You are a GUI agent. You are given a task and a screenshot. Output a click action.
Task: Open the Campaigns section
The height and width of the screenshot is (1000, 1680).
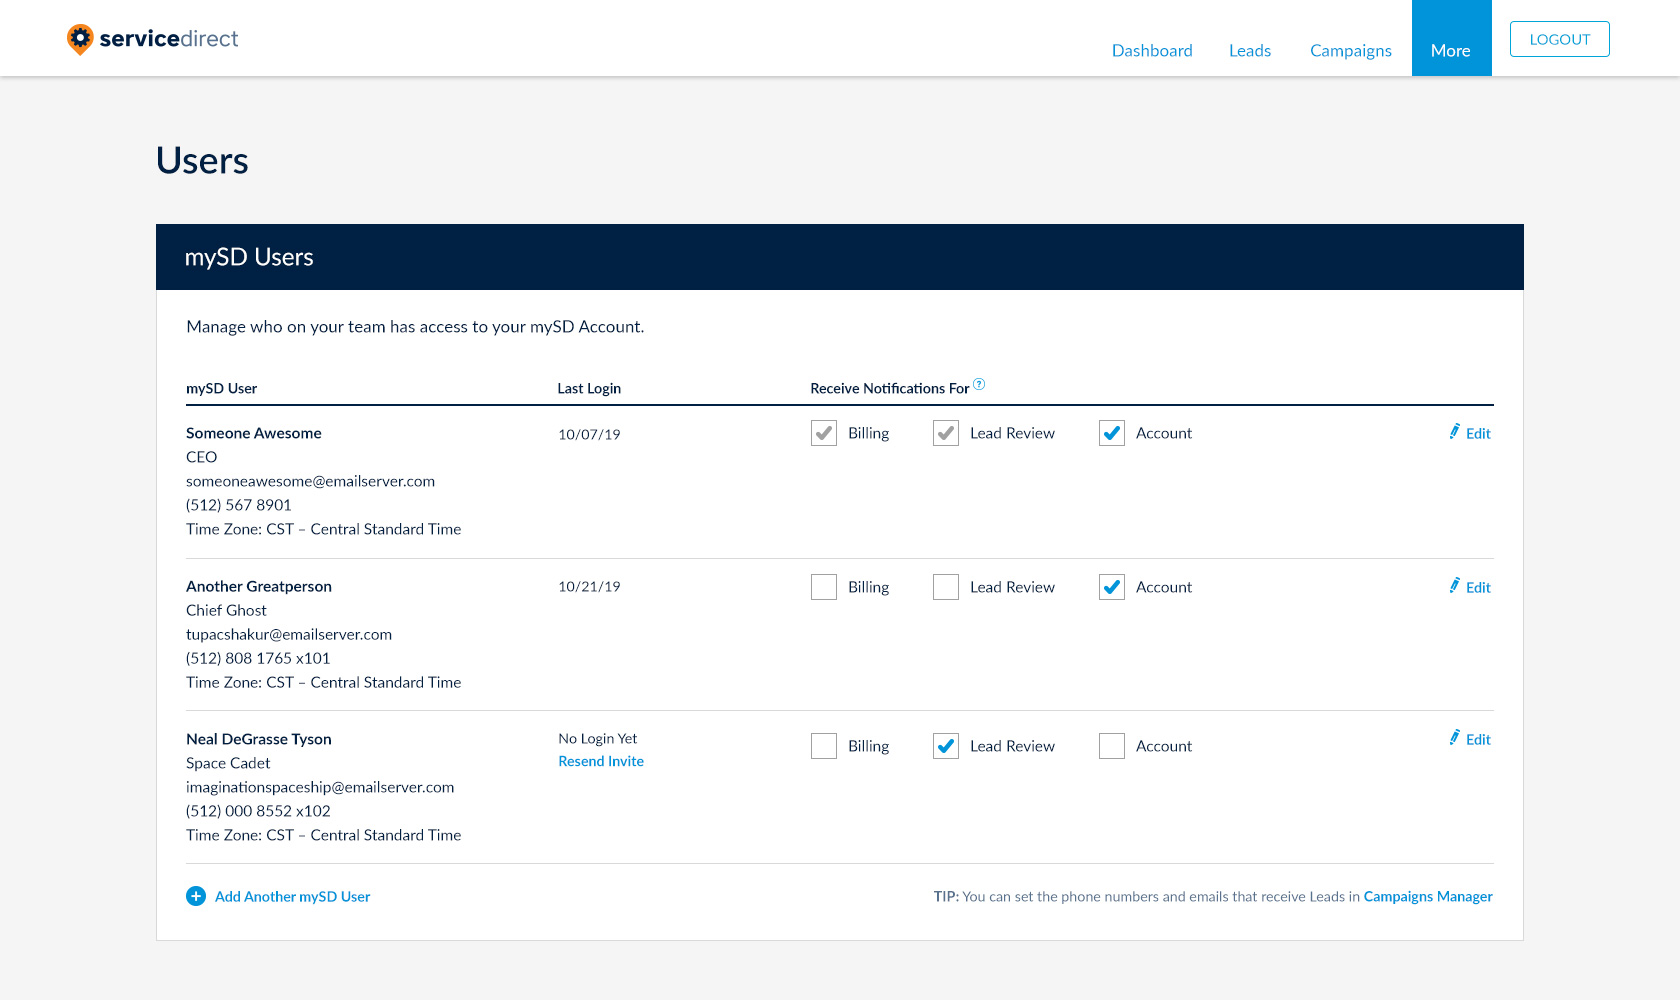[x=1351, y=50]
